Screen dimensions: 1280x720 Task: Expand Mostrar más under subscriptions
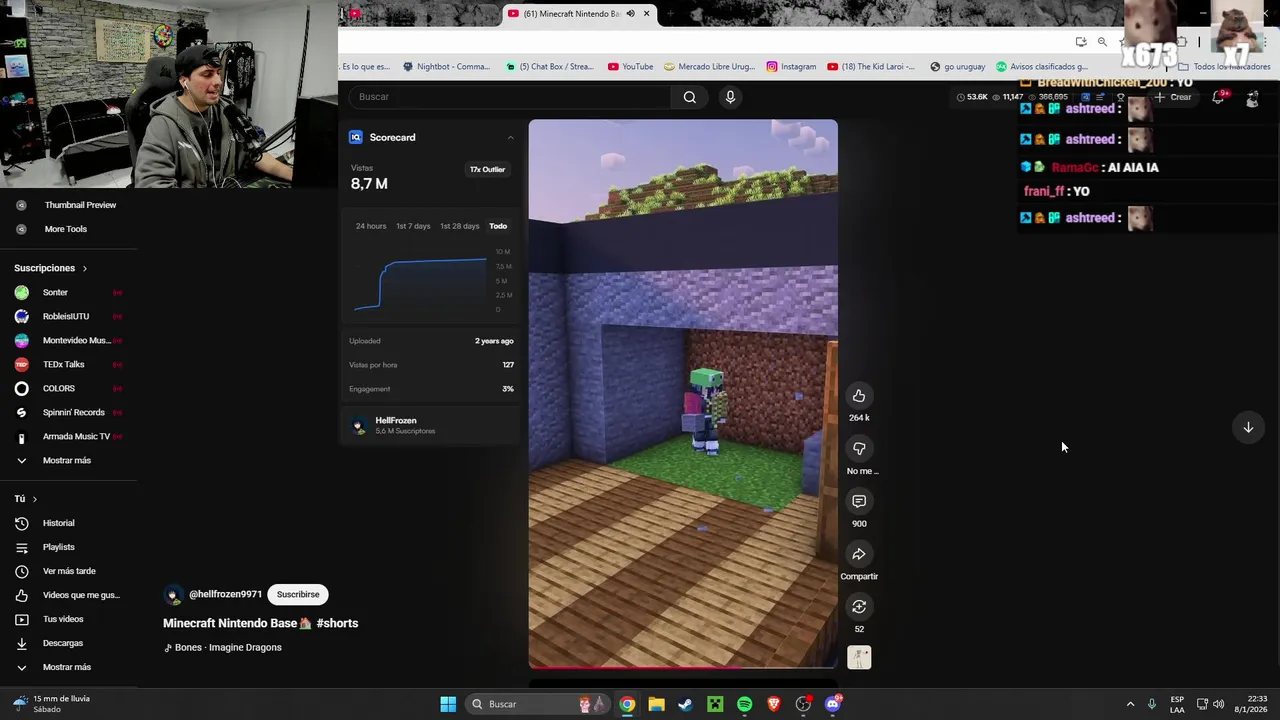[67, 460]
